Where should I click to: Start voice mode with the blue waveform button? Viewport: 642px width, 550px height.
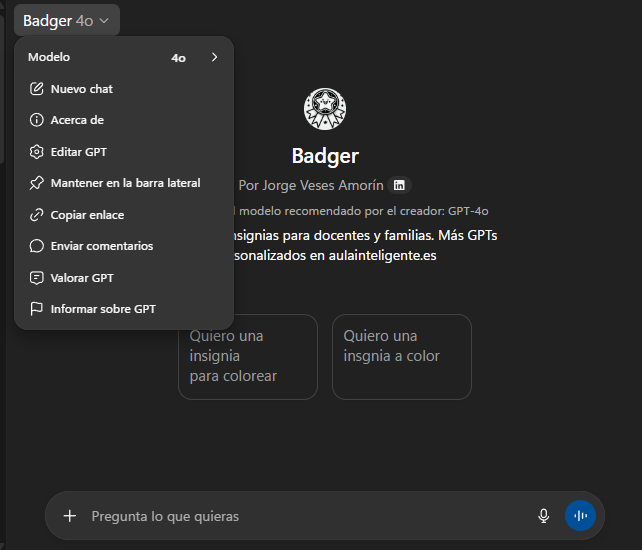coord(580,516)
